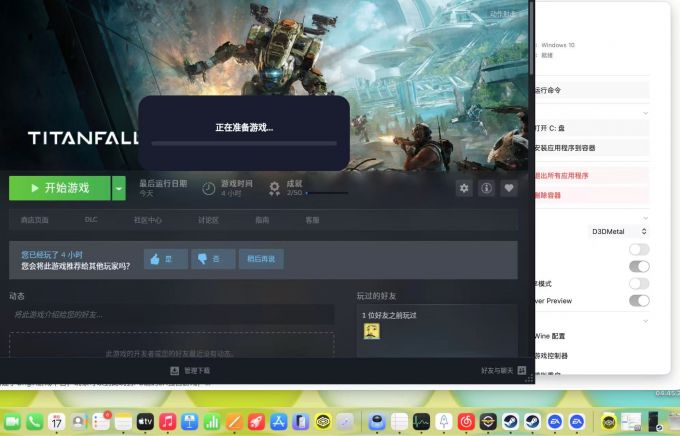The image size is (680, 436).
Task: Launch Music from the dock
Action: (x=167, y=422)
